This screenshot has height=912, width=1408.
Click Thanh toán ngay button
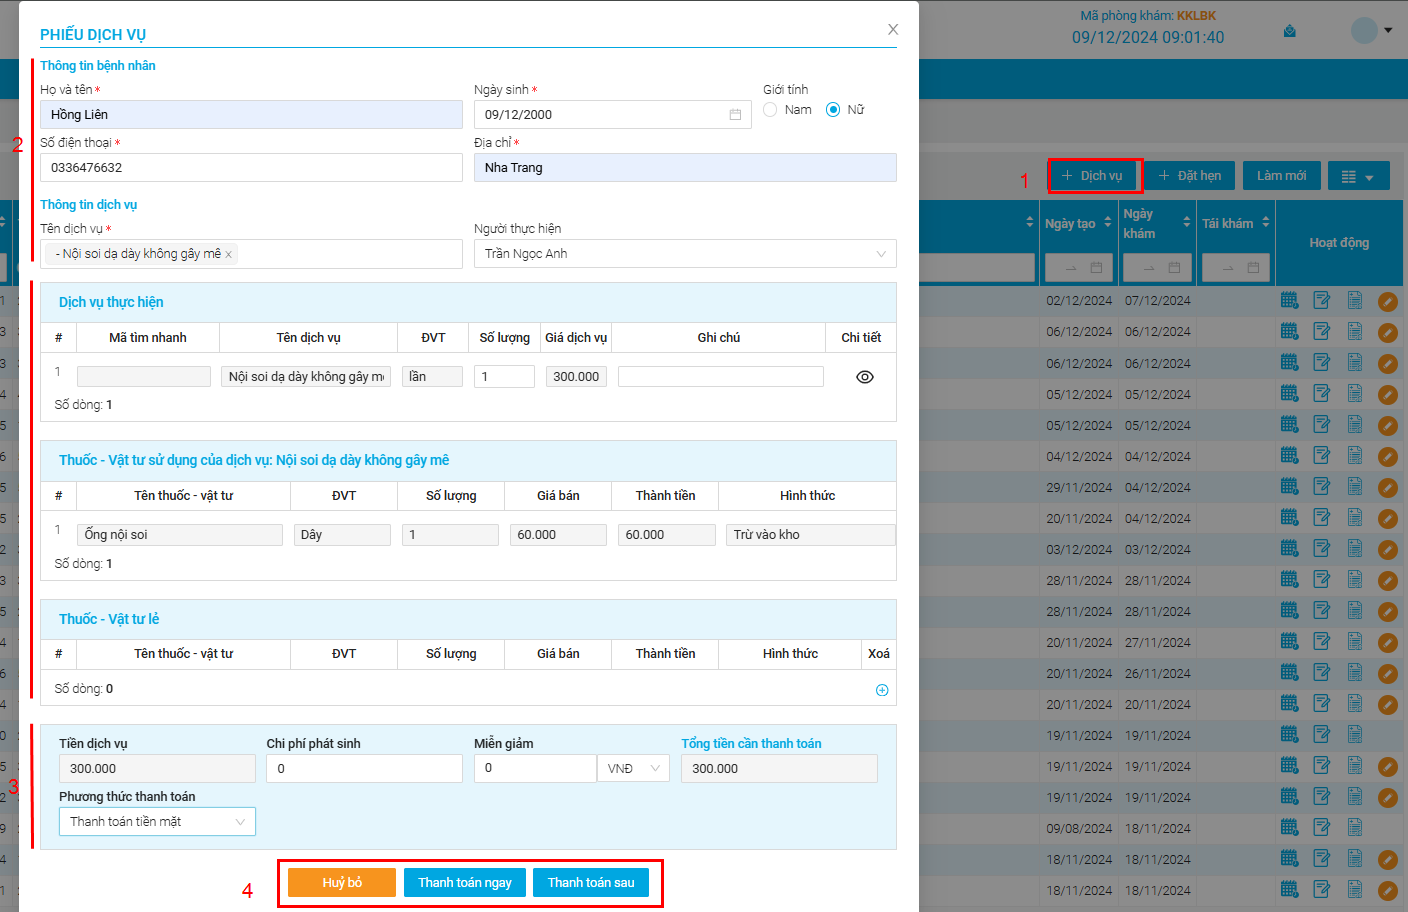coord(465,882)
